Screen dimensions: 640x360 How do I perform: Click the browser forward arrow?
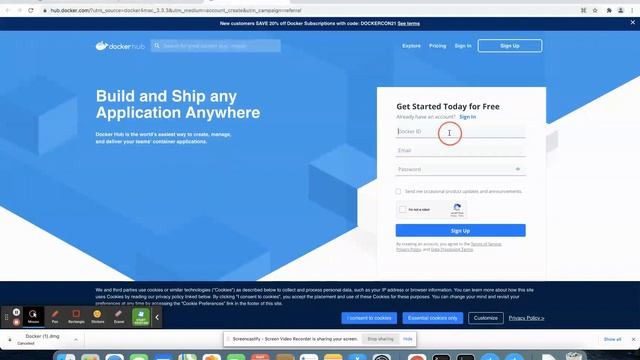tap(19, 10)
